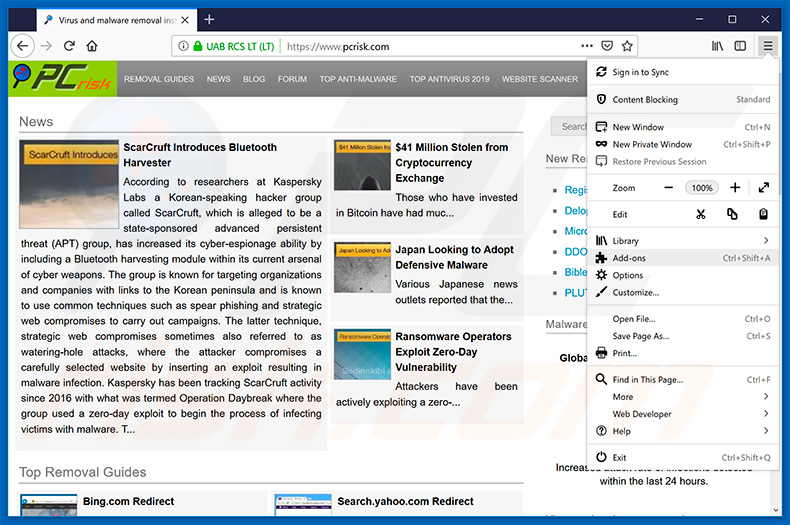Click the ScarCruft article thumbnail
This screenshot has width=790, height=525.
(x=69, y=184)
